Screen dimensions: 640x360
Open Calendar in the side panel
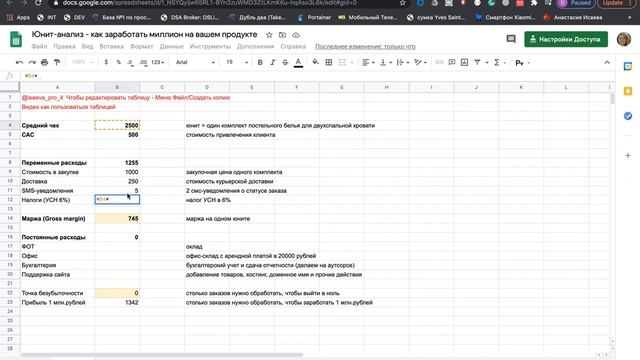[628, 67]
